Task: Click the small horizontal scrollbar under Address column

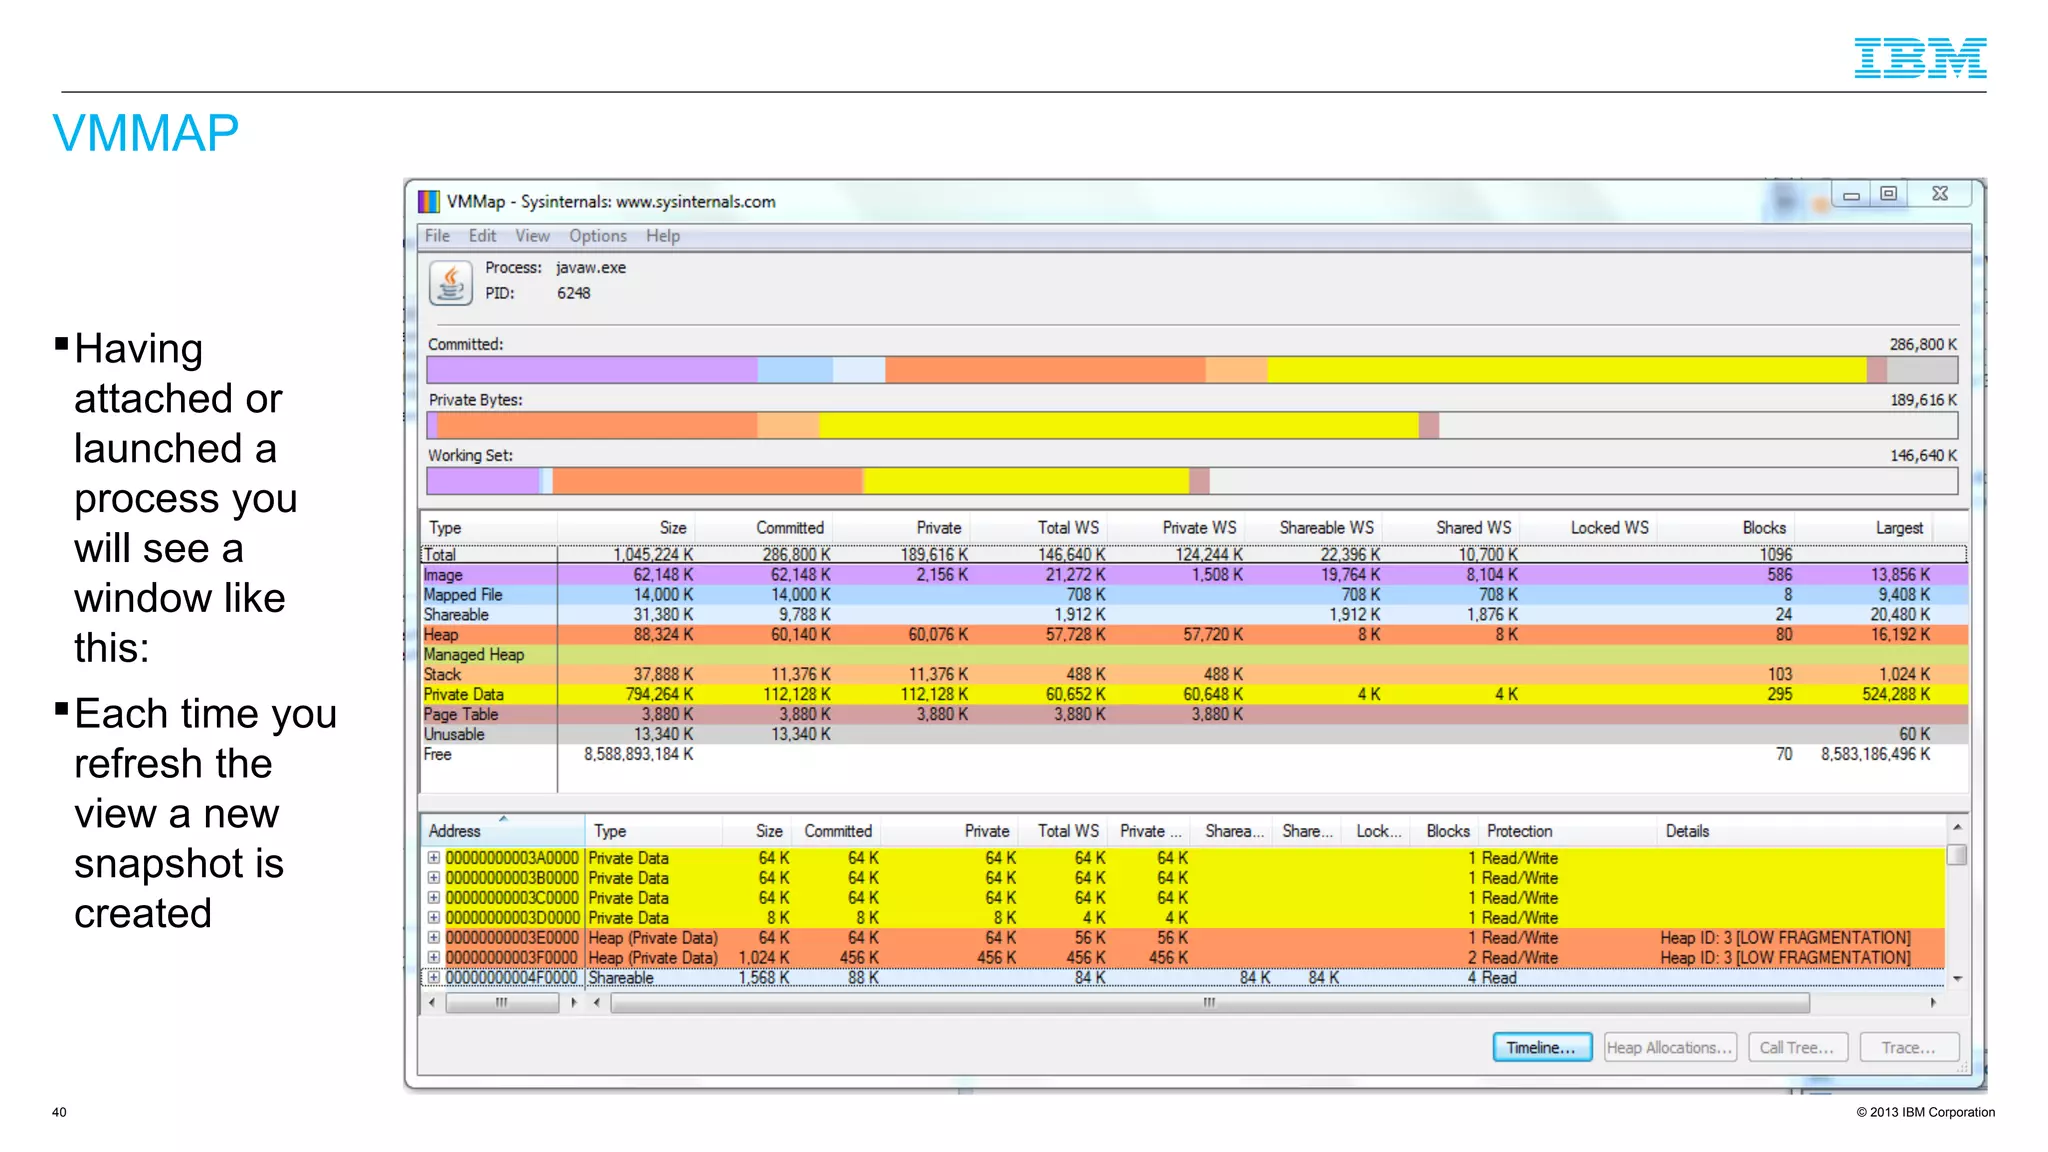Action: click(502, 1002)
